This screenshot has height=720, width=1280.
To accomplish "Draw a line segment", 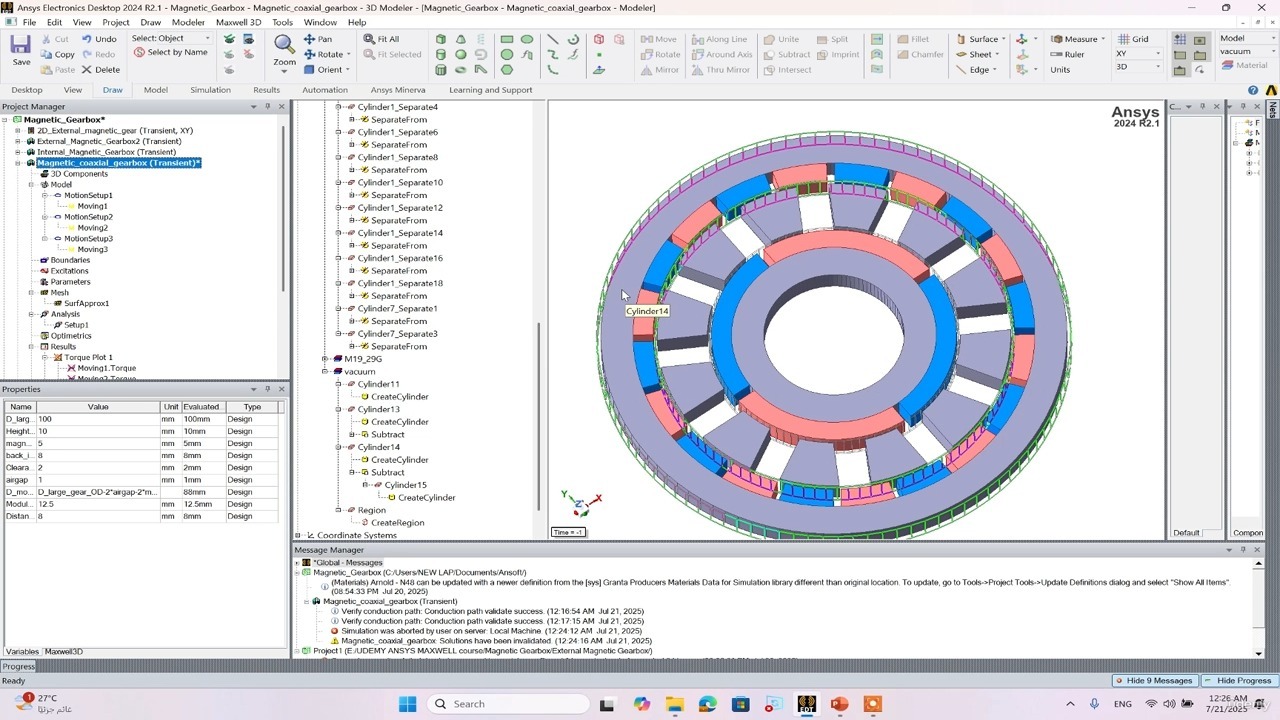I will click(x=553, y=39).
